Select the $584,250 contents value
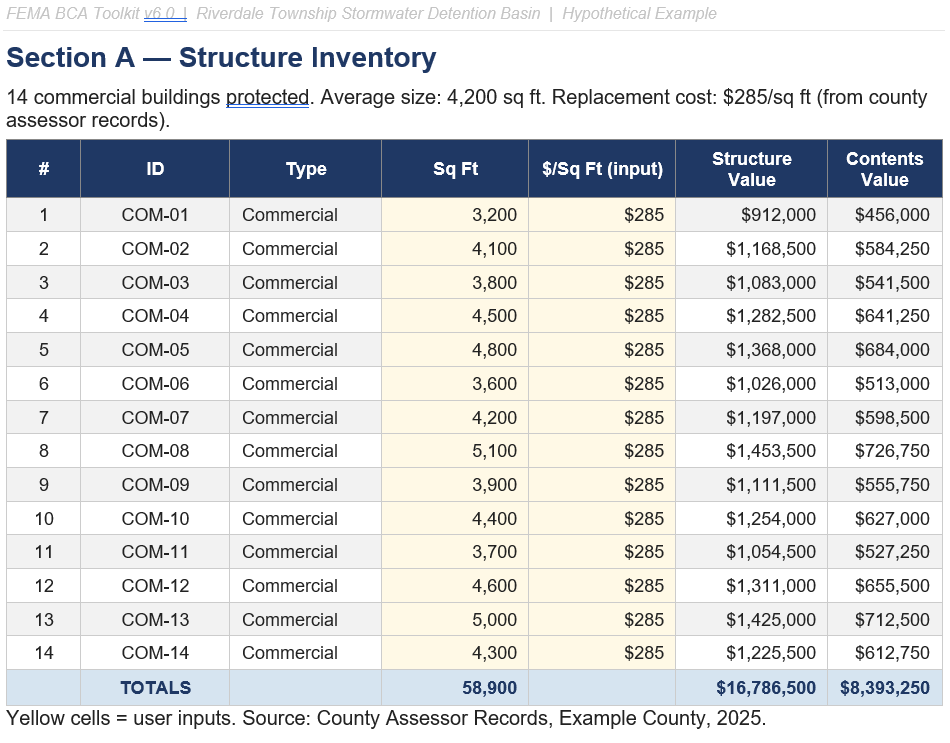 pos(885,248)
